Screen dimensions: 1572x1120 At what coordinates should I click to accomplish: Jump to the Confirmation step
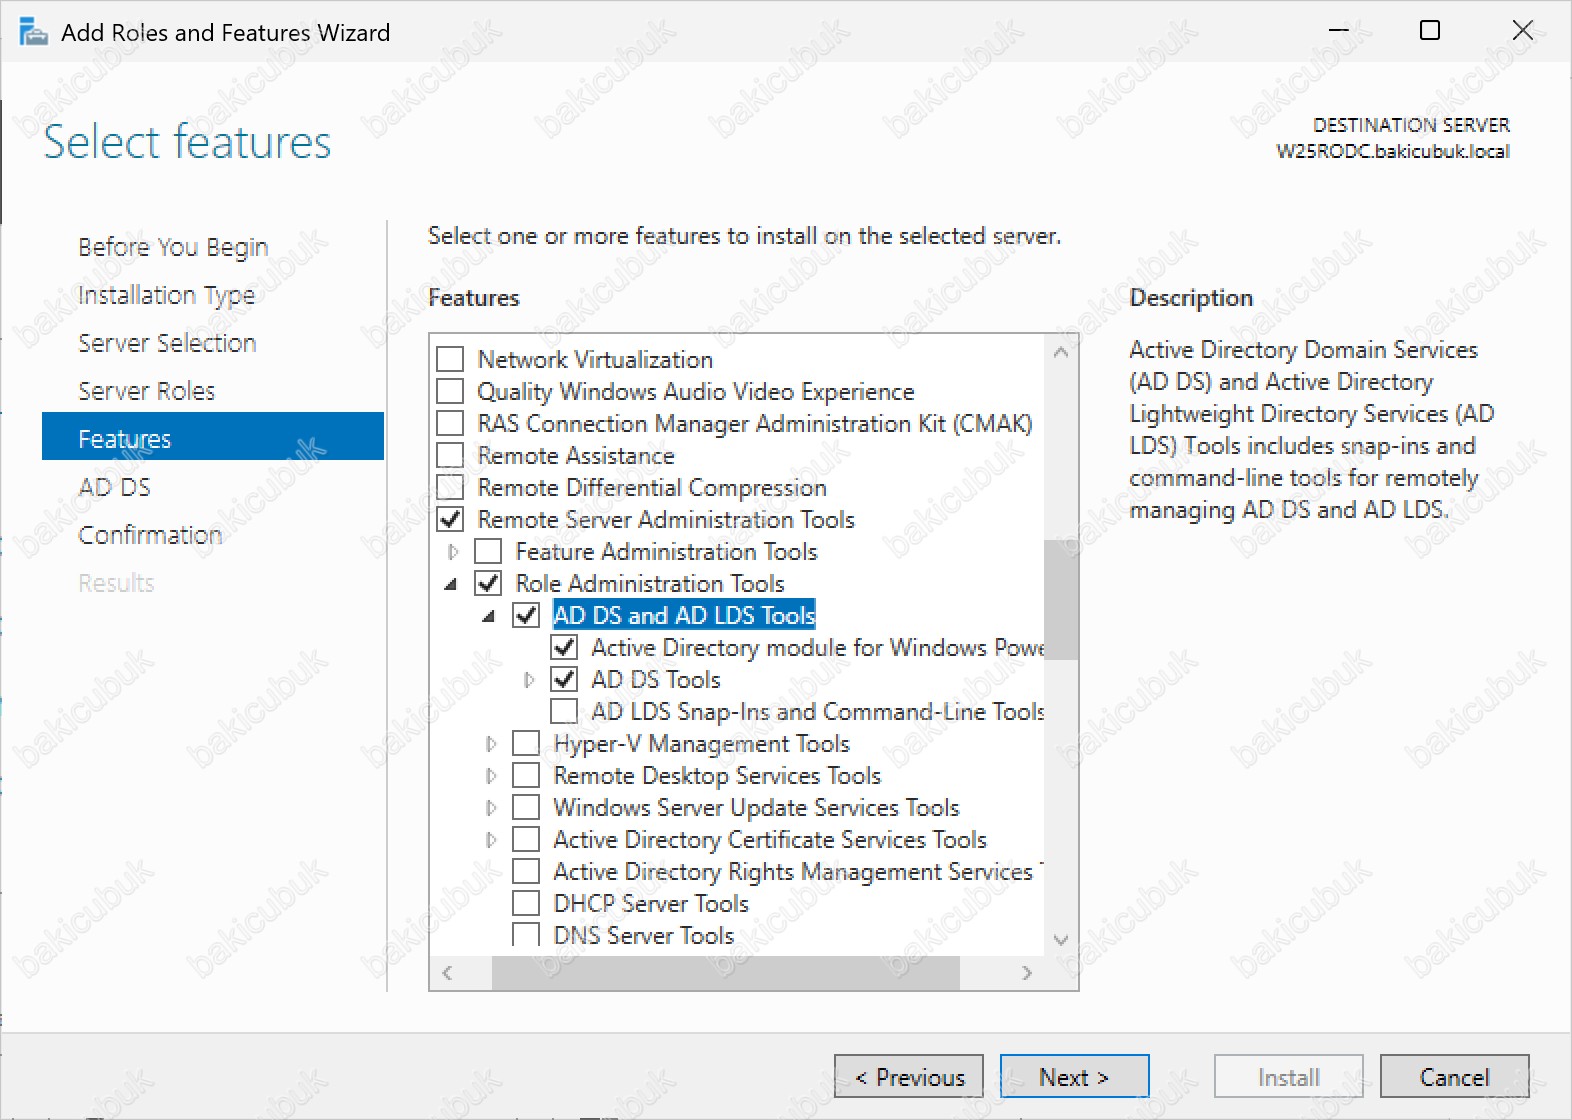pos(150,535)
